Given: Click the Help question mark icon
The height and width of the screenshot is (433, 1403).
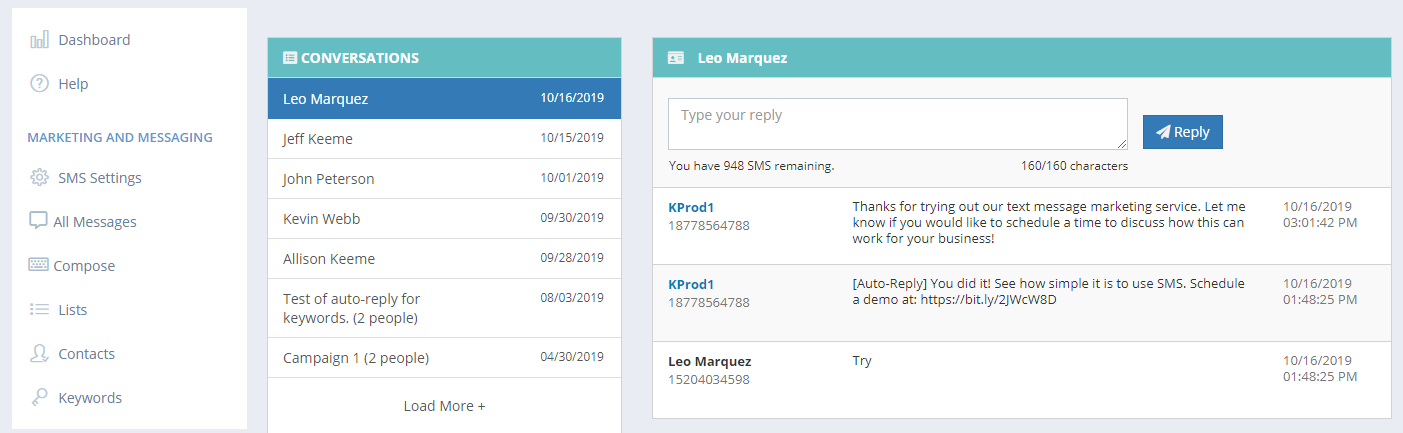Looking at the screenshot, I should (x=39, y=84).
